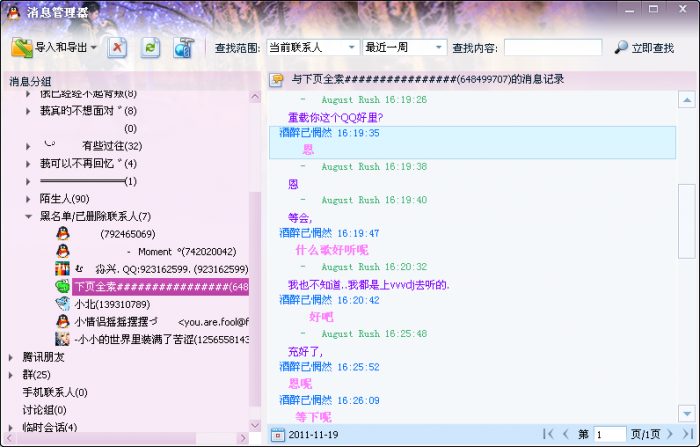Click the search content input field

point(553,47)
